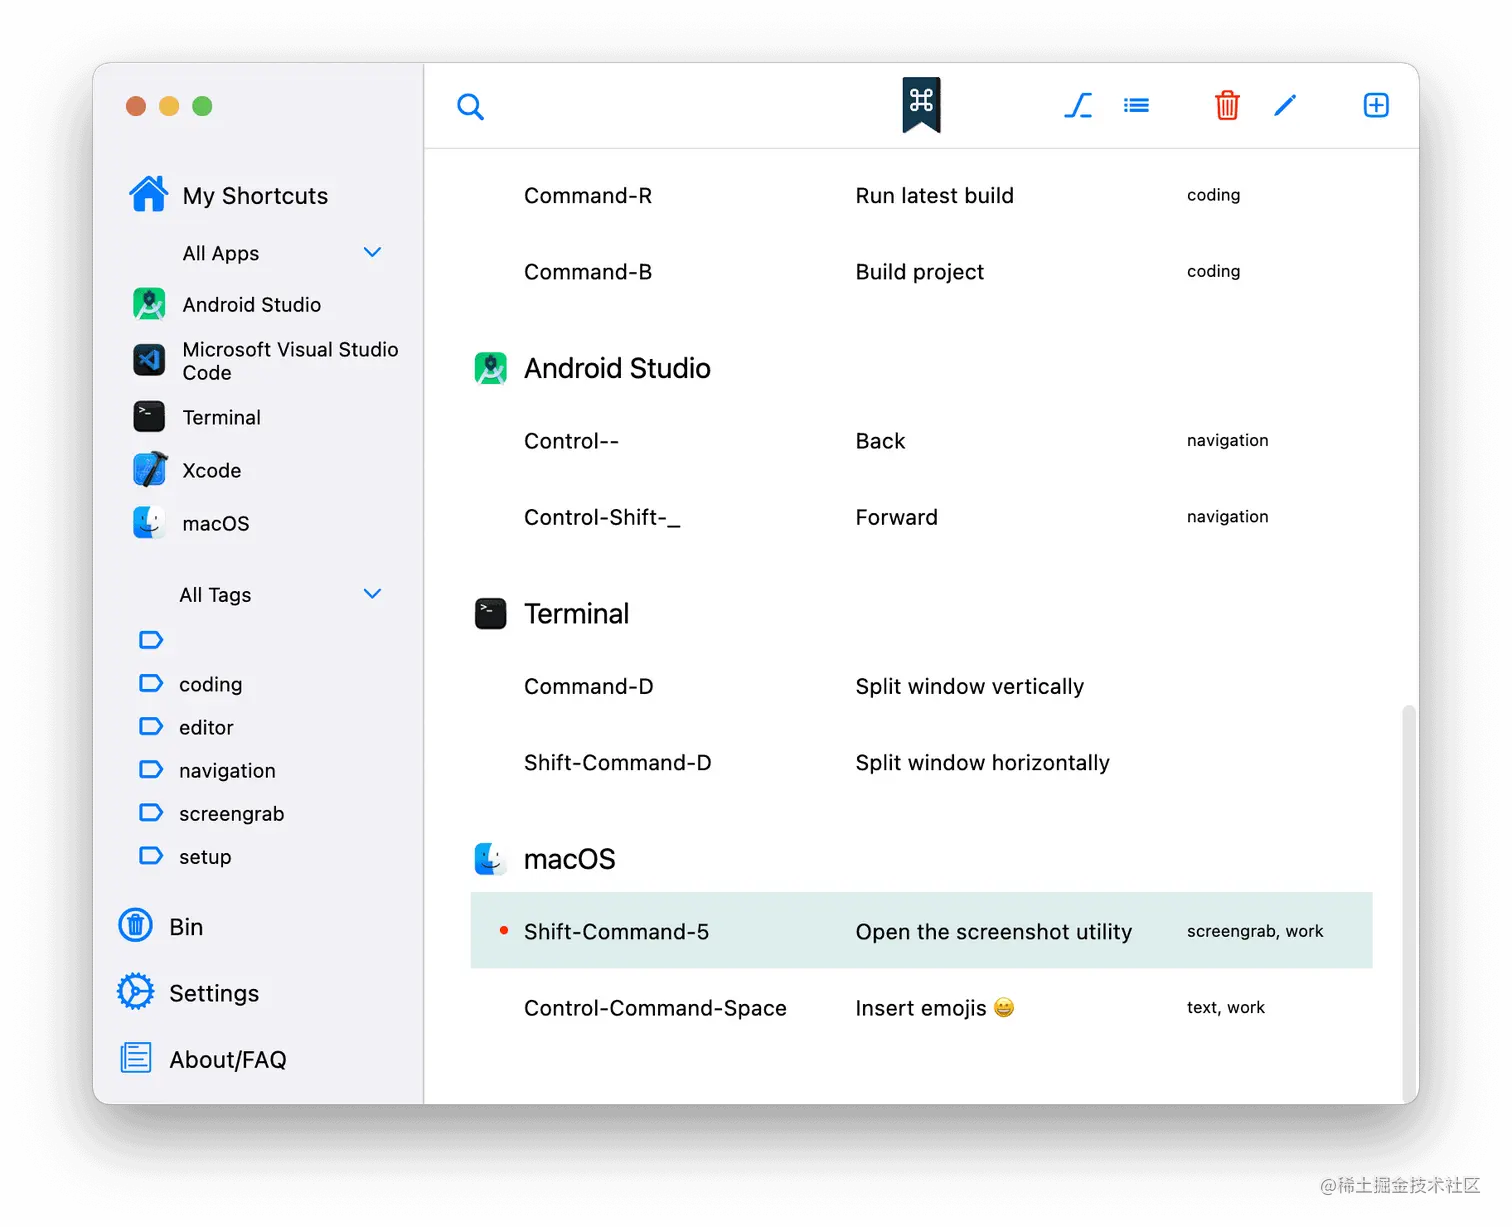
Task: Click 'Open the screenshot utility' description
Action: click(993, 932)
